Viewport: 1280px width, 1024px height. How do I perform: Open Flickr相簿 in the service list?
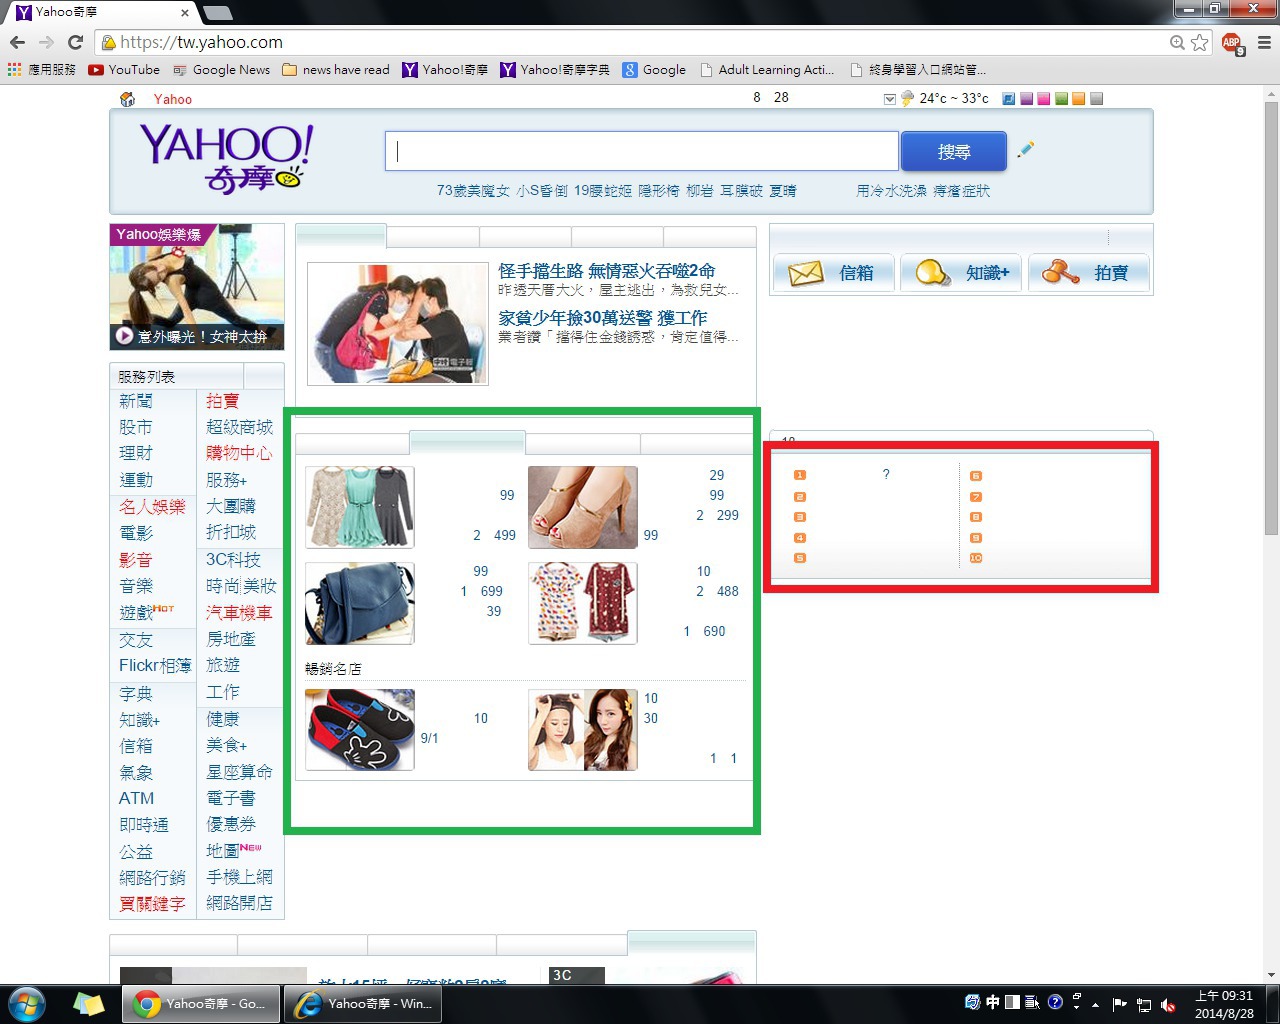point(155,665)
